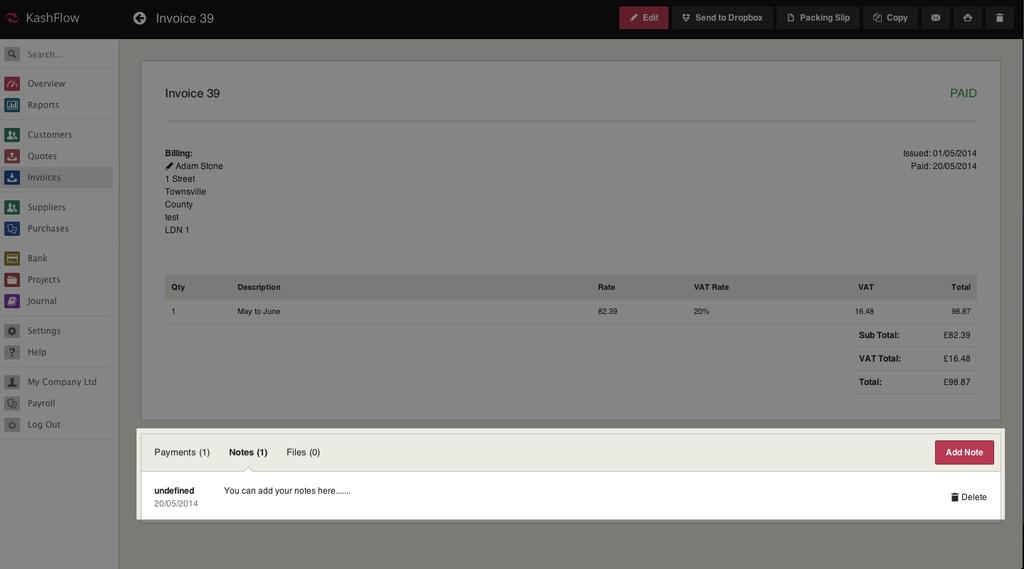Select the Notes (1) tab

point(248,452)
